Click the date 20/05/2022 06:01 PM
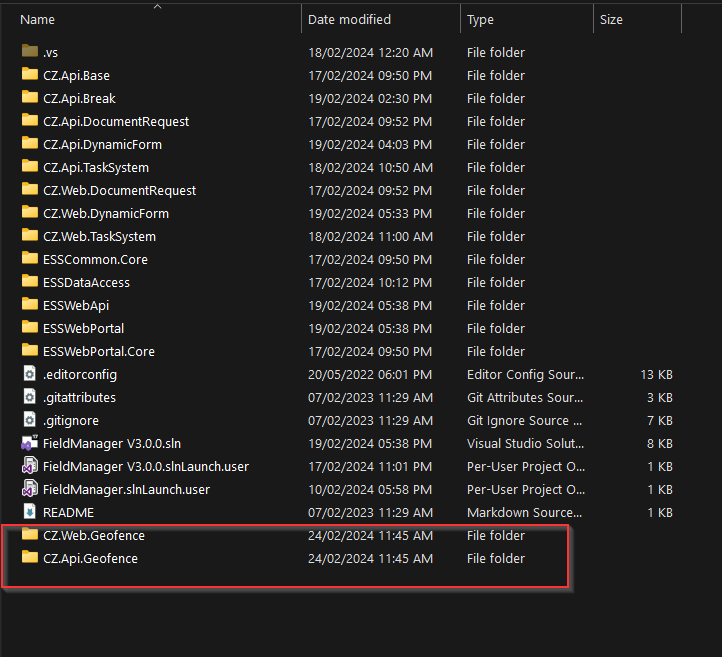The height and width of the screenshot is (657, 722). [370, 375]
